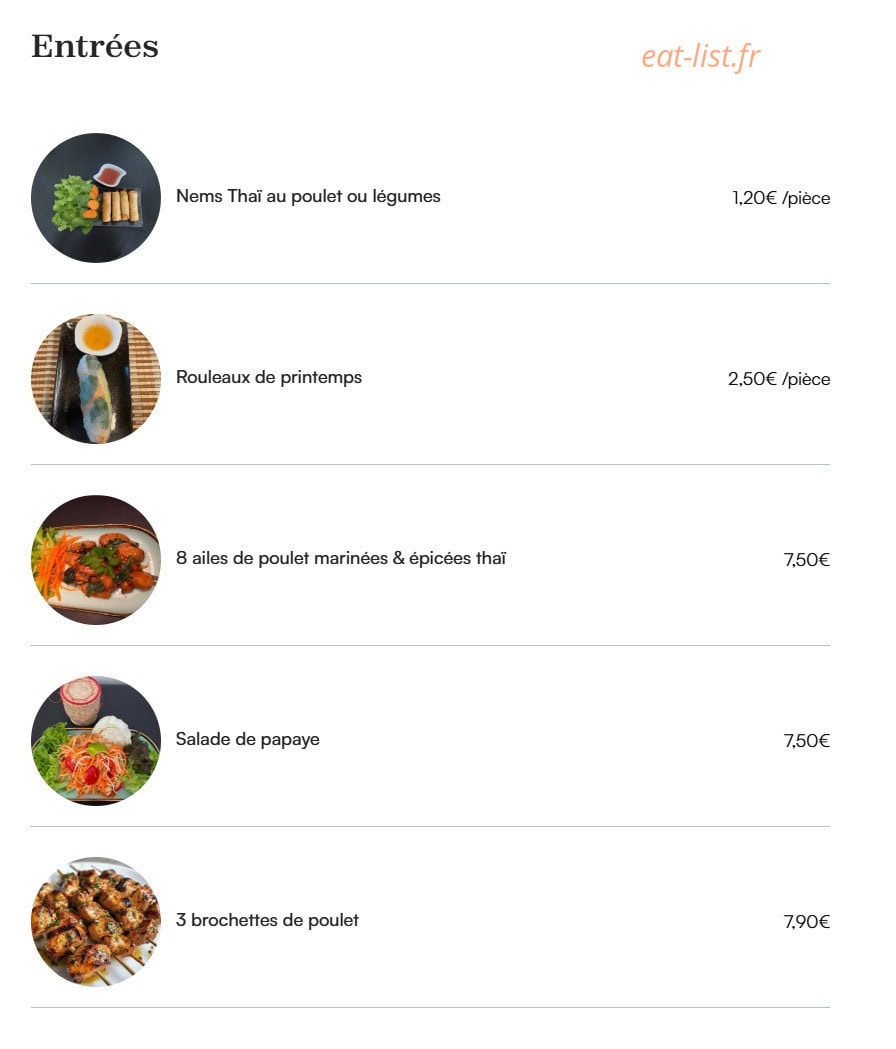This screenshot has height=1049, width=896.
Task: Select the Rouleaux de printemps item
Action: (x=268, y=377)
